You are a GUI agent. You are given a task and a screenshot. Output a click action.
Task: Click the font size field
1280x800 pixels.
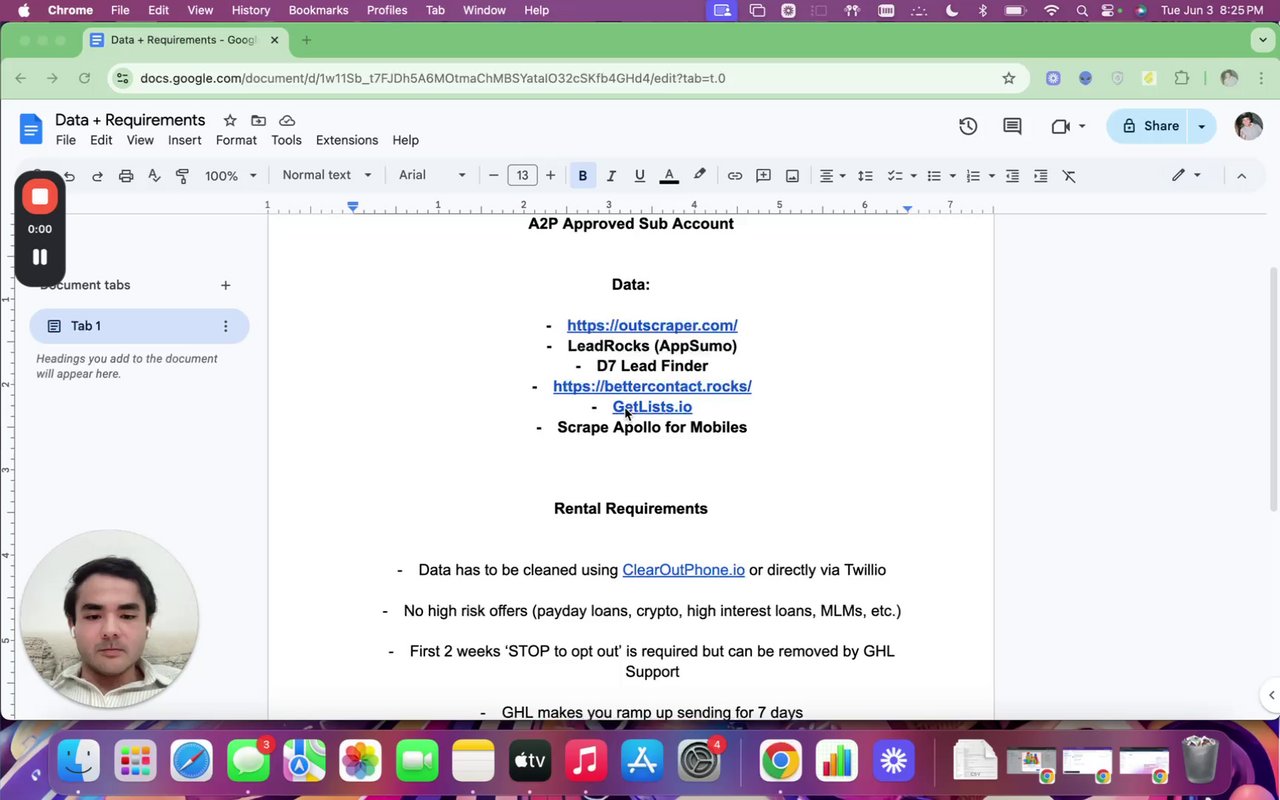click(522, 176)
